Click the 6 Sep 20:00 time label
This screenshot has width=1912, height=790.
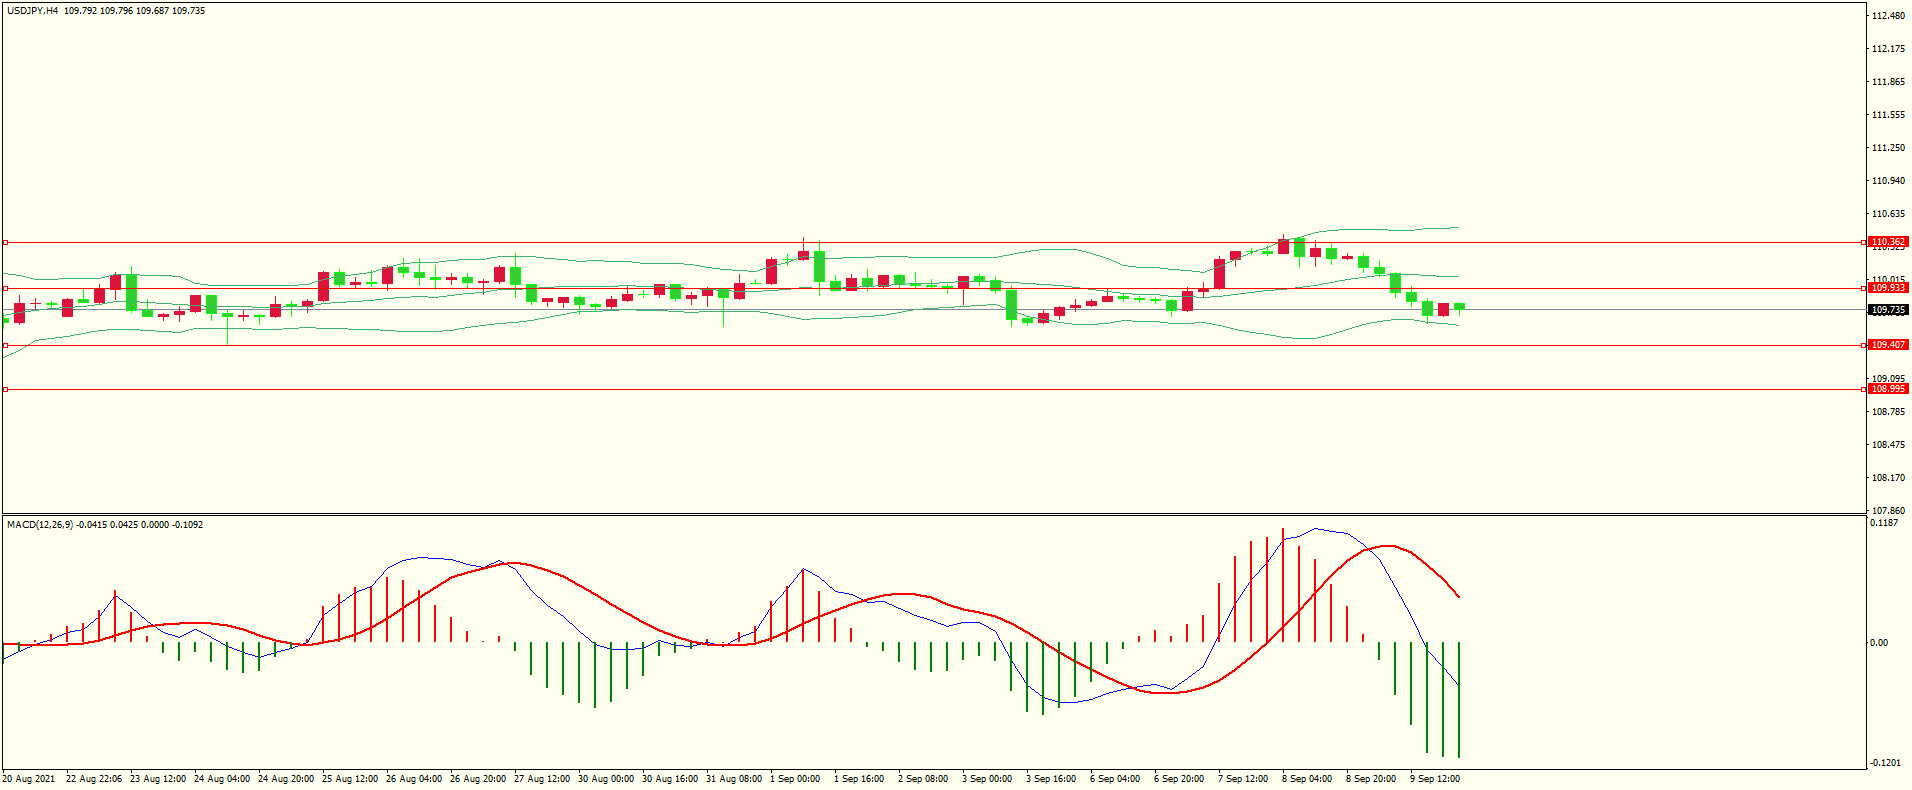click(x=1179, y=779)
